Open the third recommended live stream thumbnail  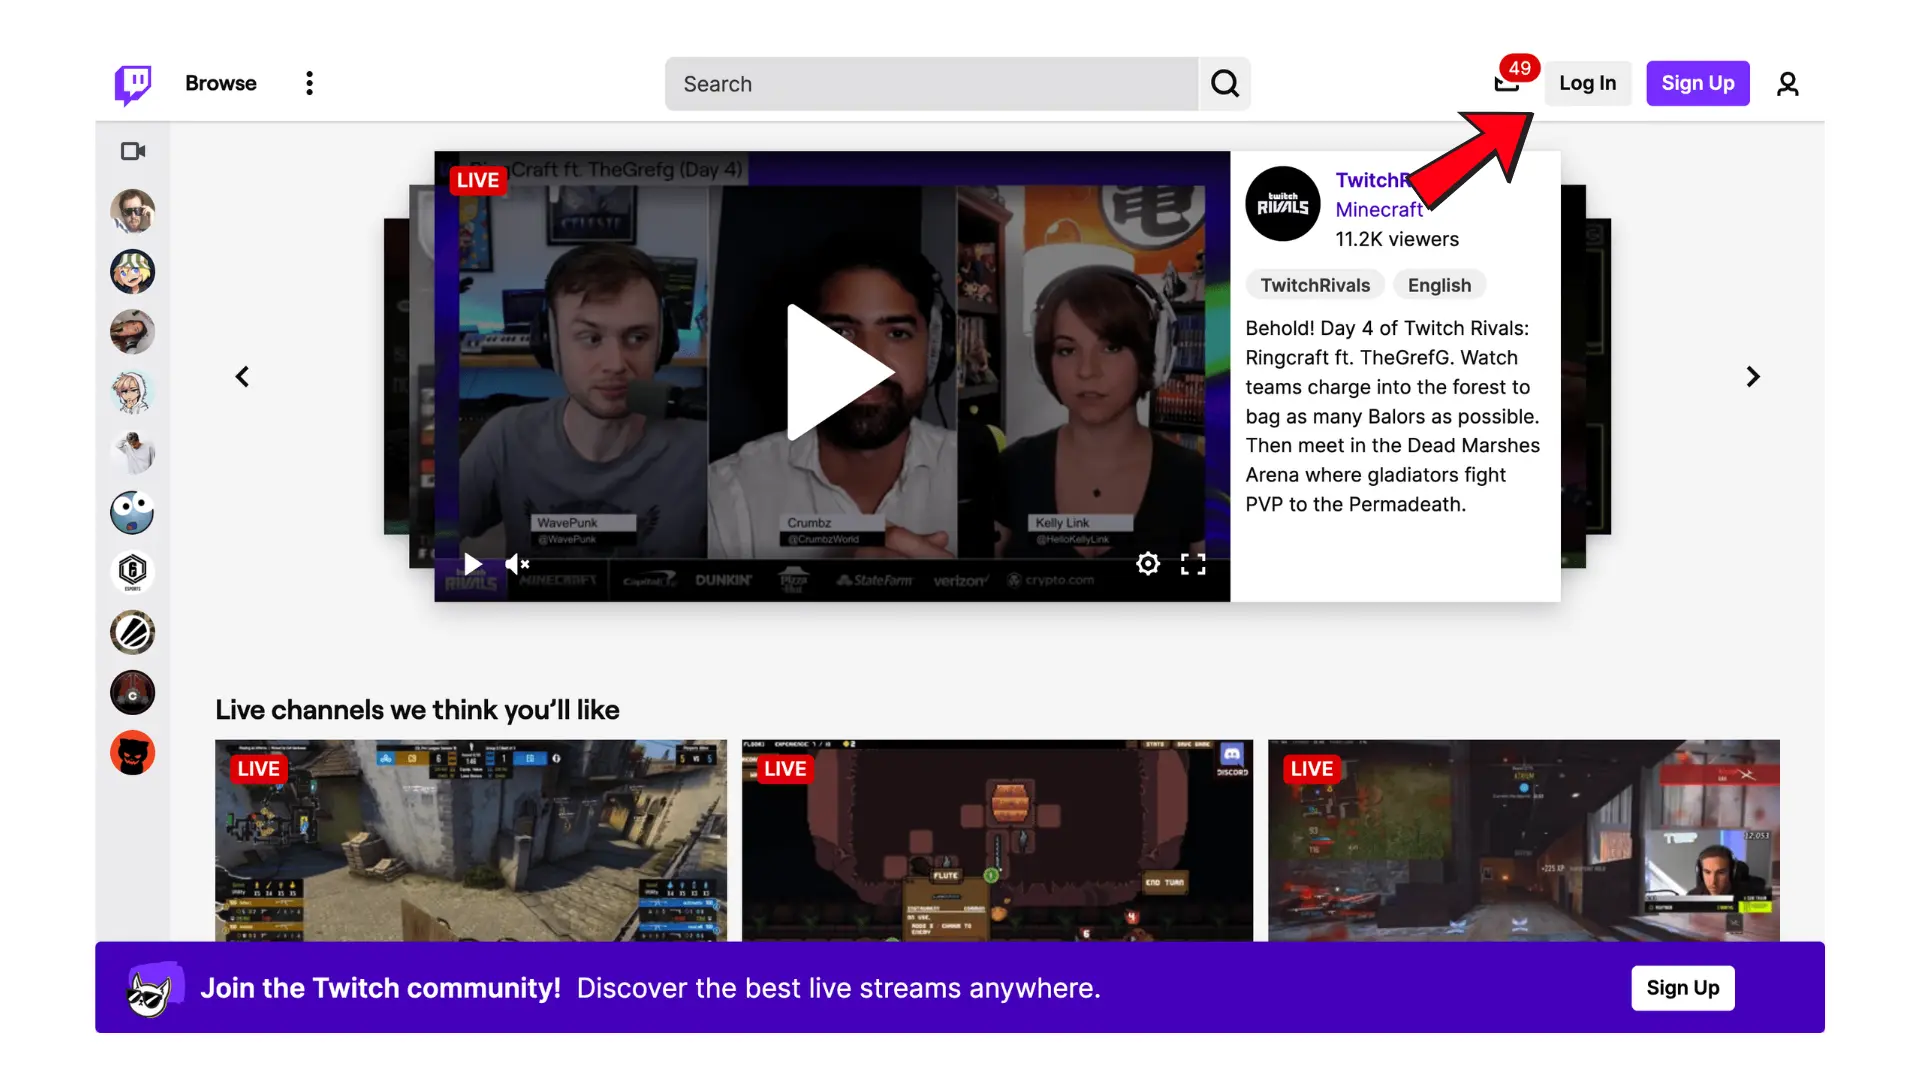coord(1524,841)
